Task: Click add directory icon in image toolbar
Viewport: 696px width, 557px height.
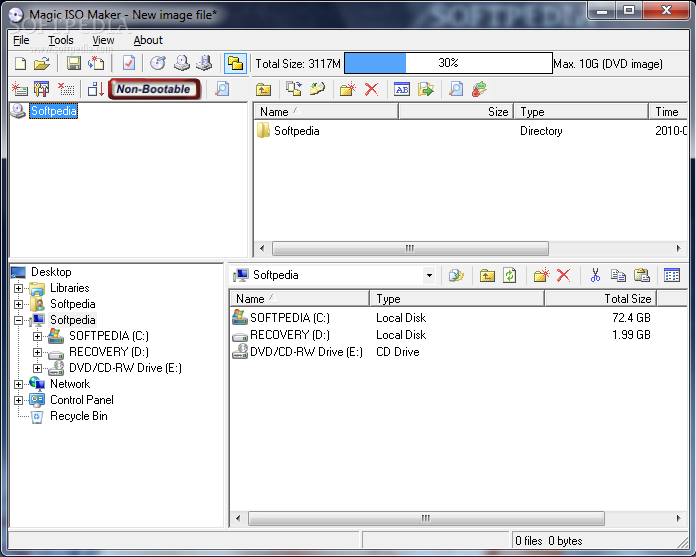Action: pyautogui.click(x=317, y=89)
